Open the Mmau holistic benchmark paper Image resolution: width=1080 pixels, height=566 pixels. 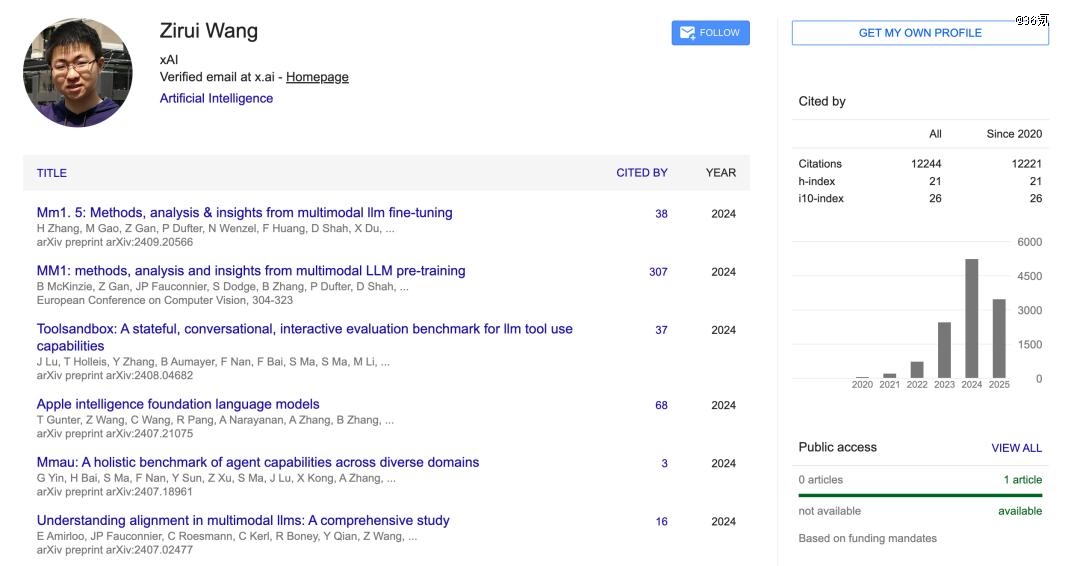pos(258,462)
